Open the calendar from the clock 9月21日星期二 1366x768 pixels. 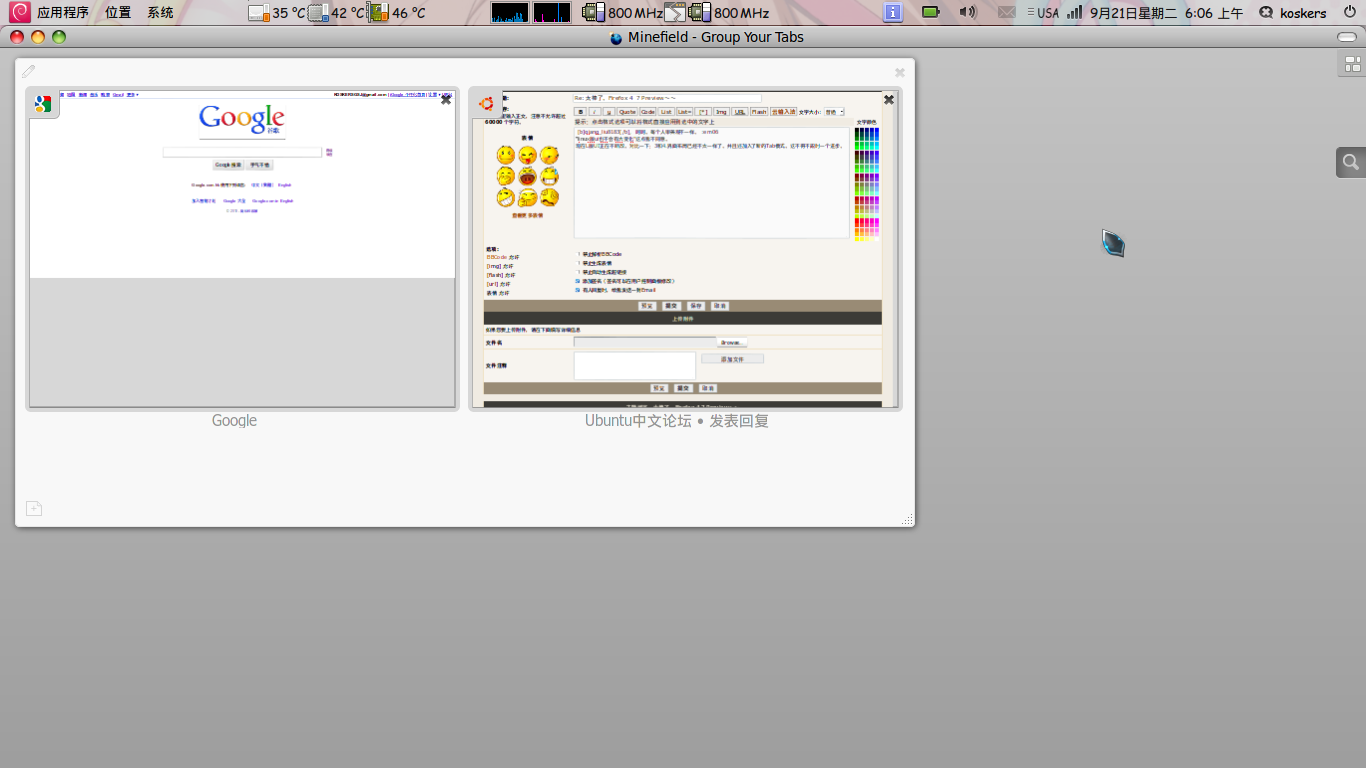(1167, 13)
